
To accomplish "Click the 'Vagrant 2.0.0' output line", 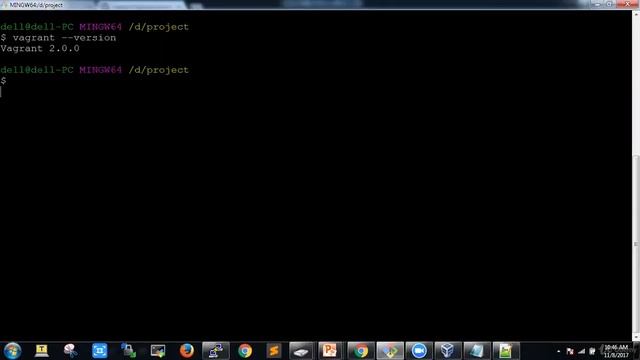I will [40, 48].
